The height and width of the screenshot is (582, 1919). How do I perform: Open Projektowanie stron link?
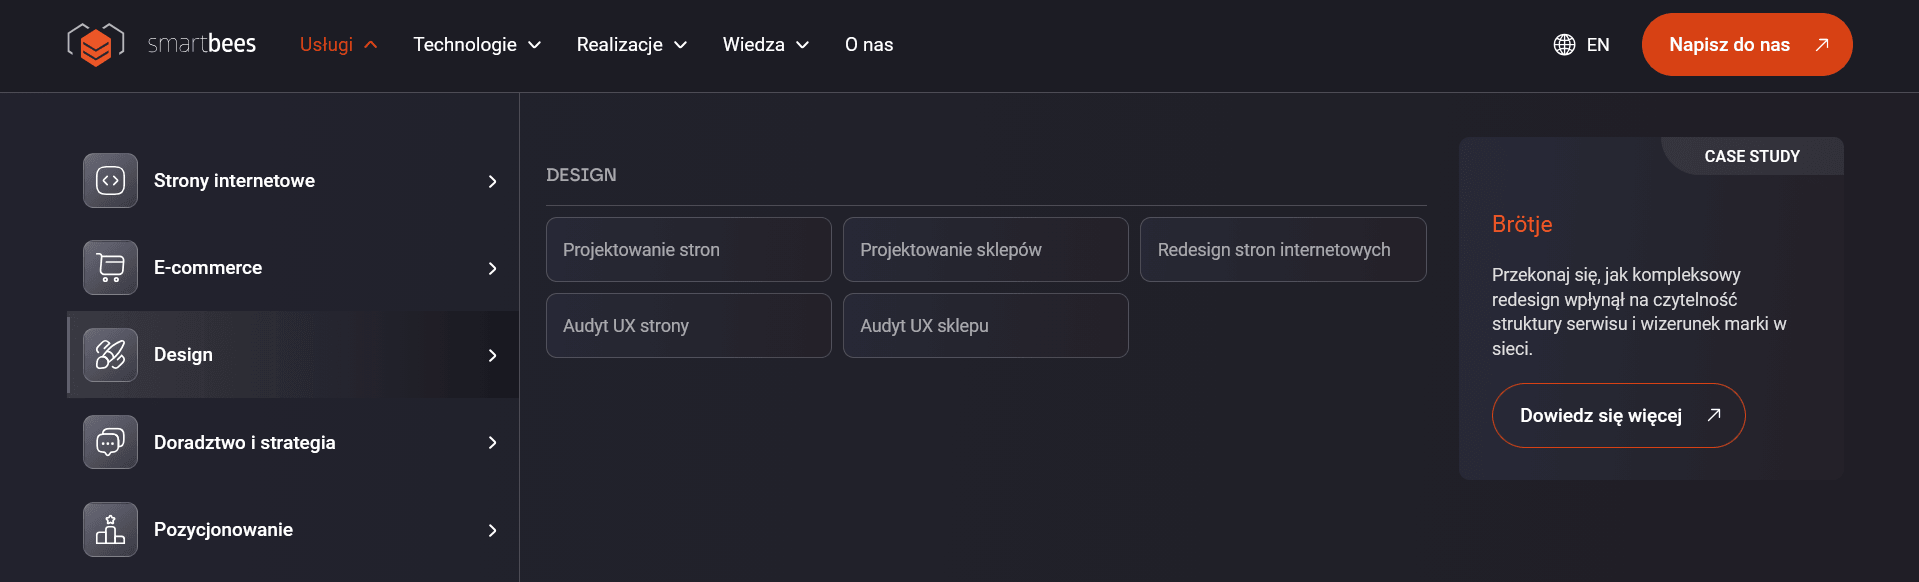tap(689, 250)
